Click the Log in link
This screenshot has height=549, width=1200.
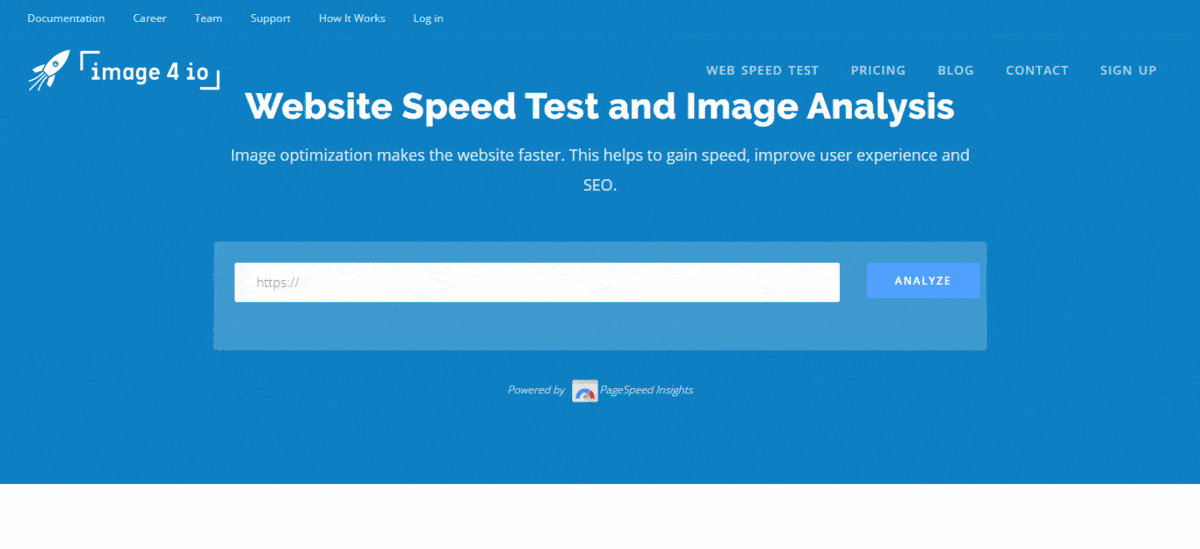pos(428,18)
